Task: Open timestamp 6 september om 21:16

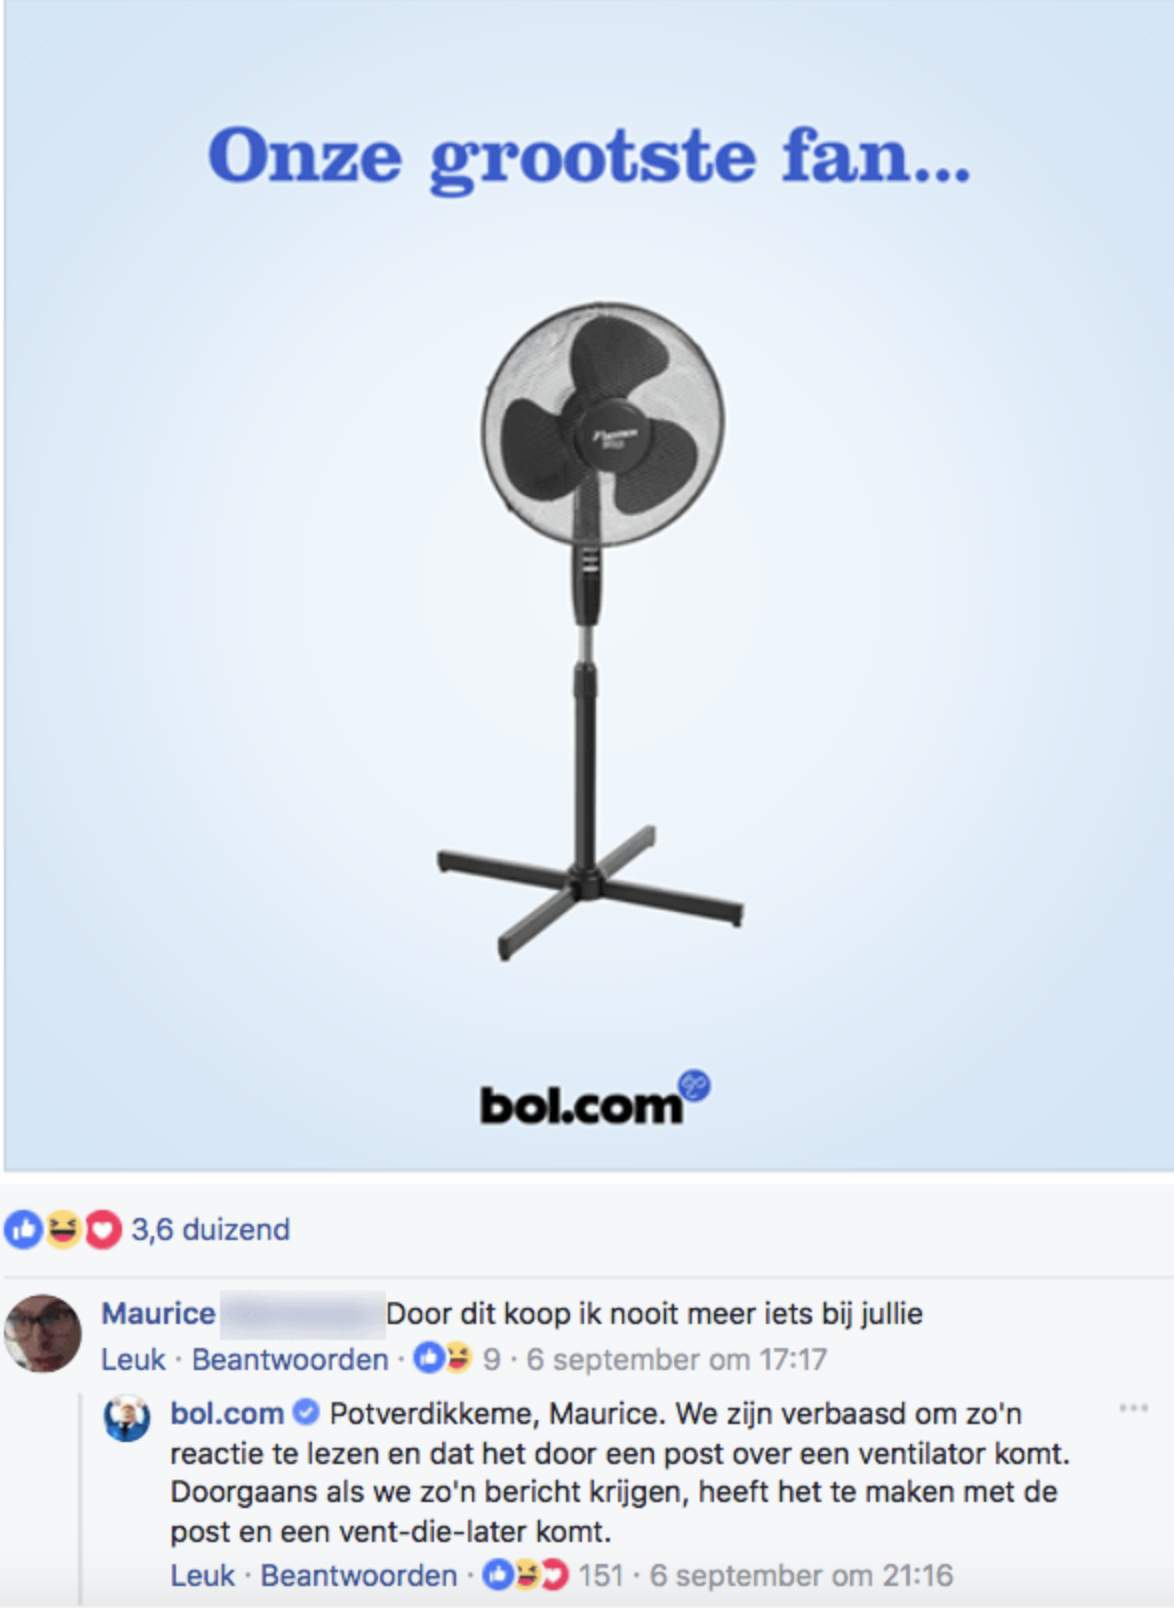Action: [802, 1575]
